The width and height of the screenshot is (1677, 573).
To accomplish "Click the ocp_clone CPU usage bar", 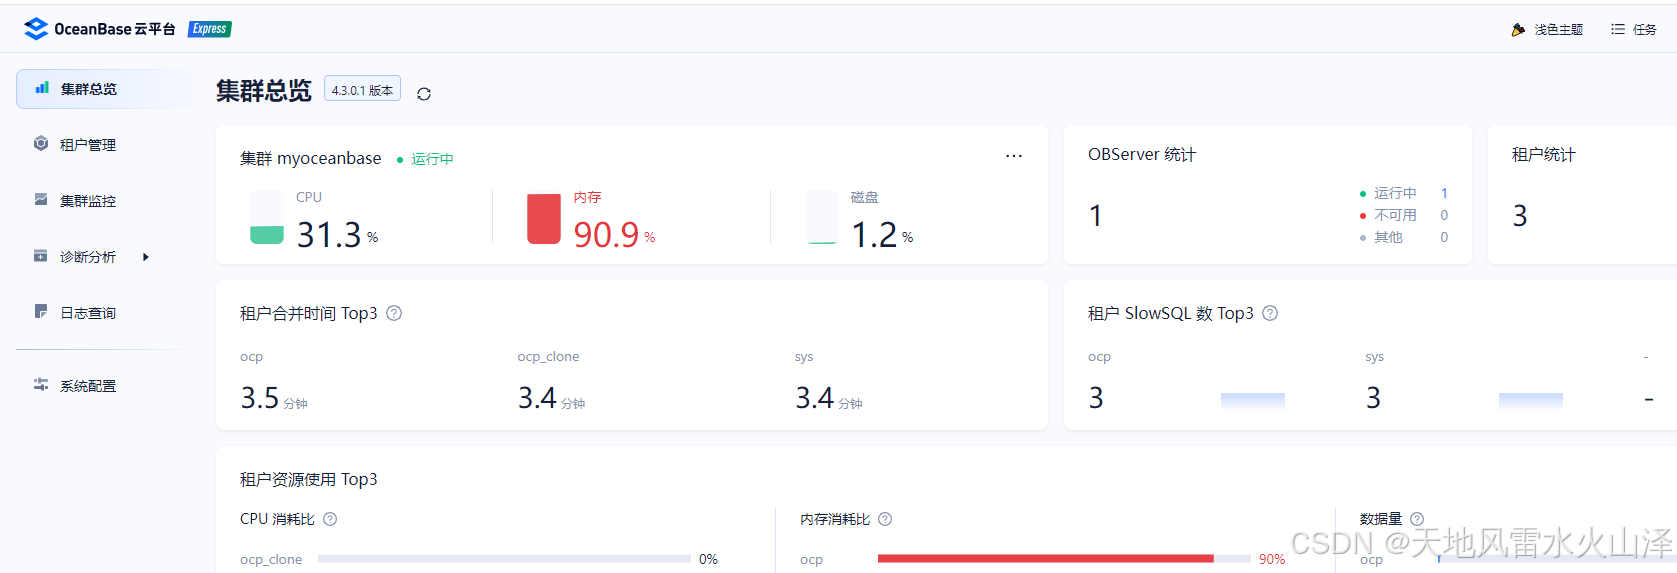I will [504, 559].
